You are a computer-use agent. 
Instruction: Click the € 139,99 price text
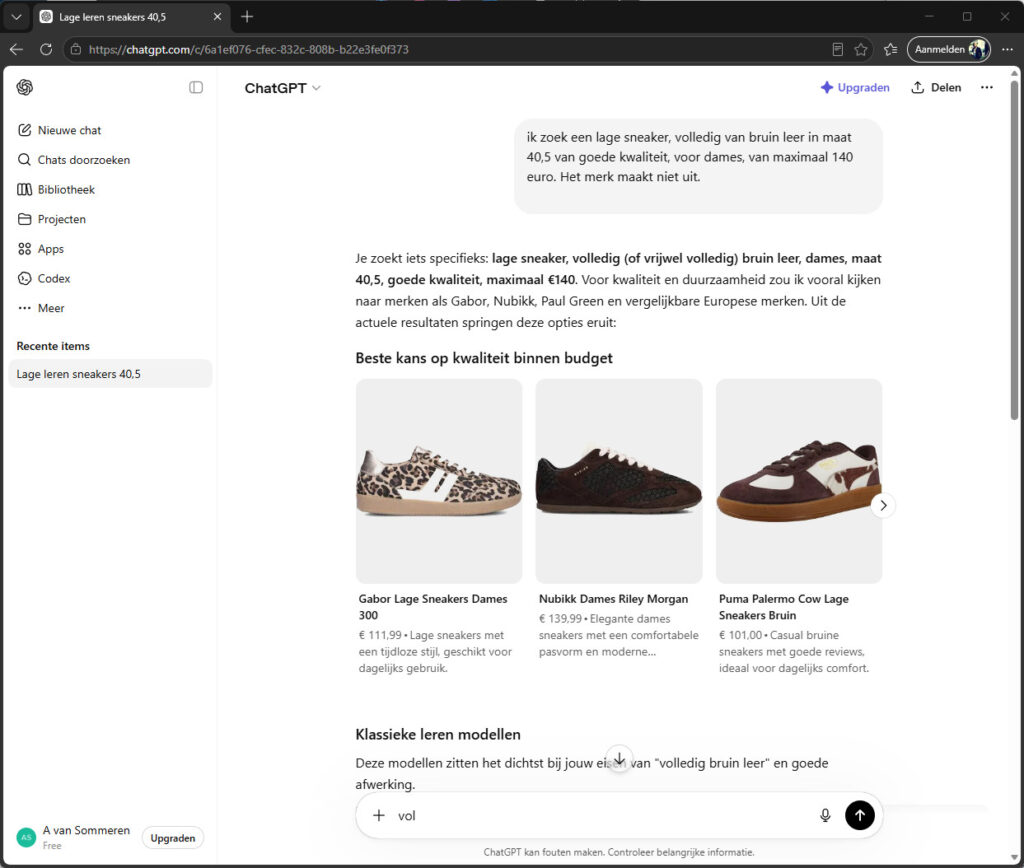[x=560, y=619]
